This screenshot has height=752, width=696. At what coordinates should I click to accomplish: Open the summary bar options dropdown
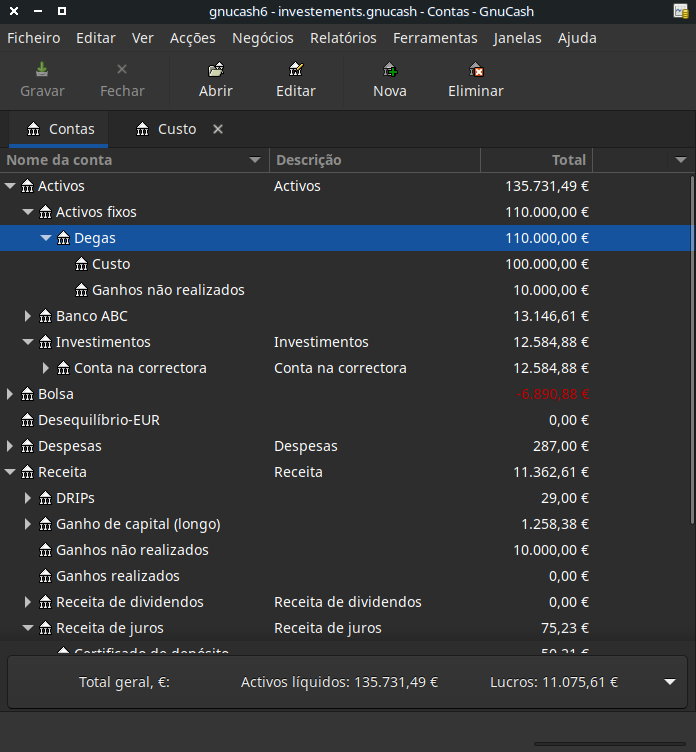click(670, 682)
